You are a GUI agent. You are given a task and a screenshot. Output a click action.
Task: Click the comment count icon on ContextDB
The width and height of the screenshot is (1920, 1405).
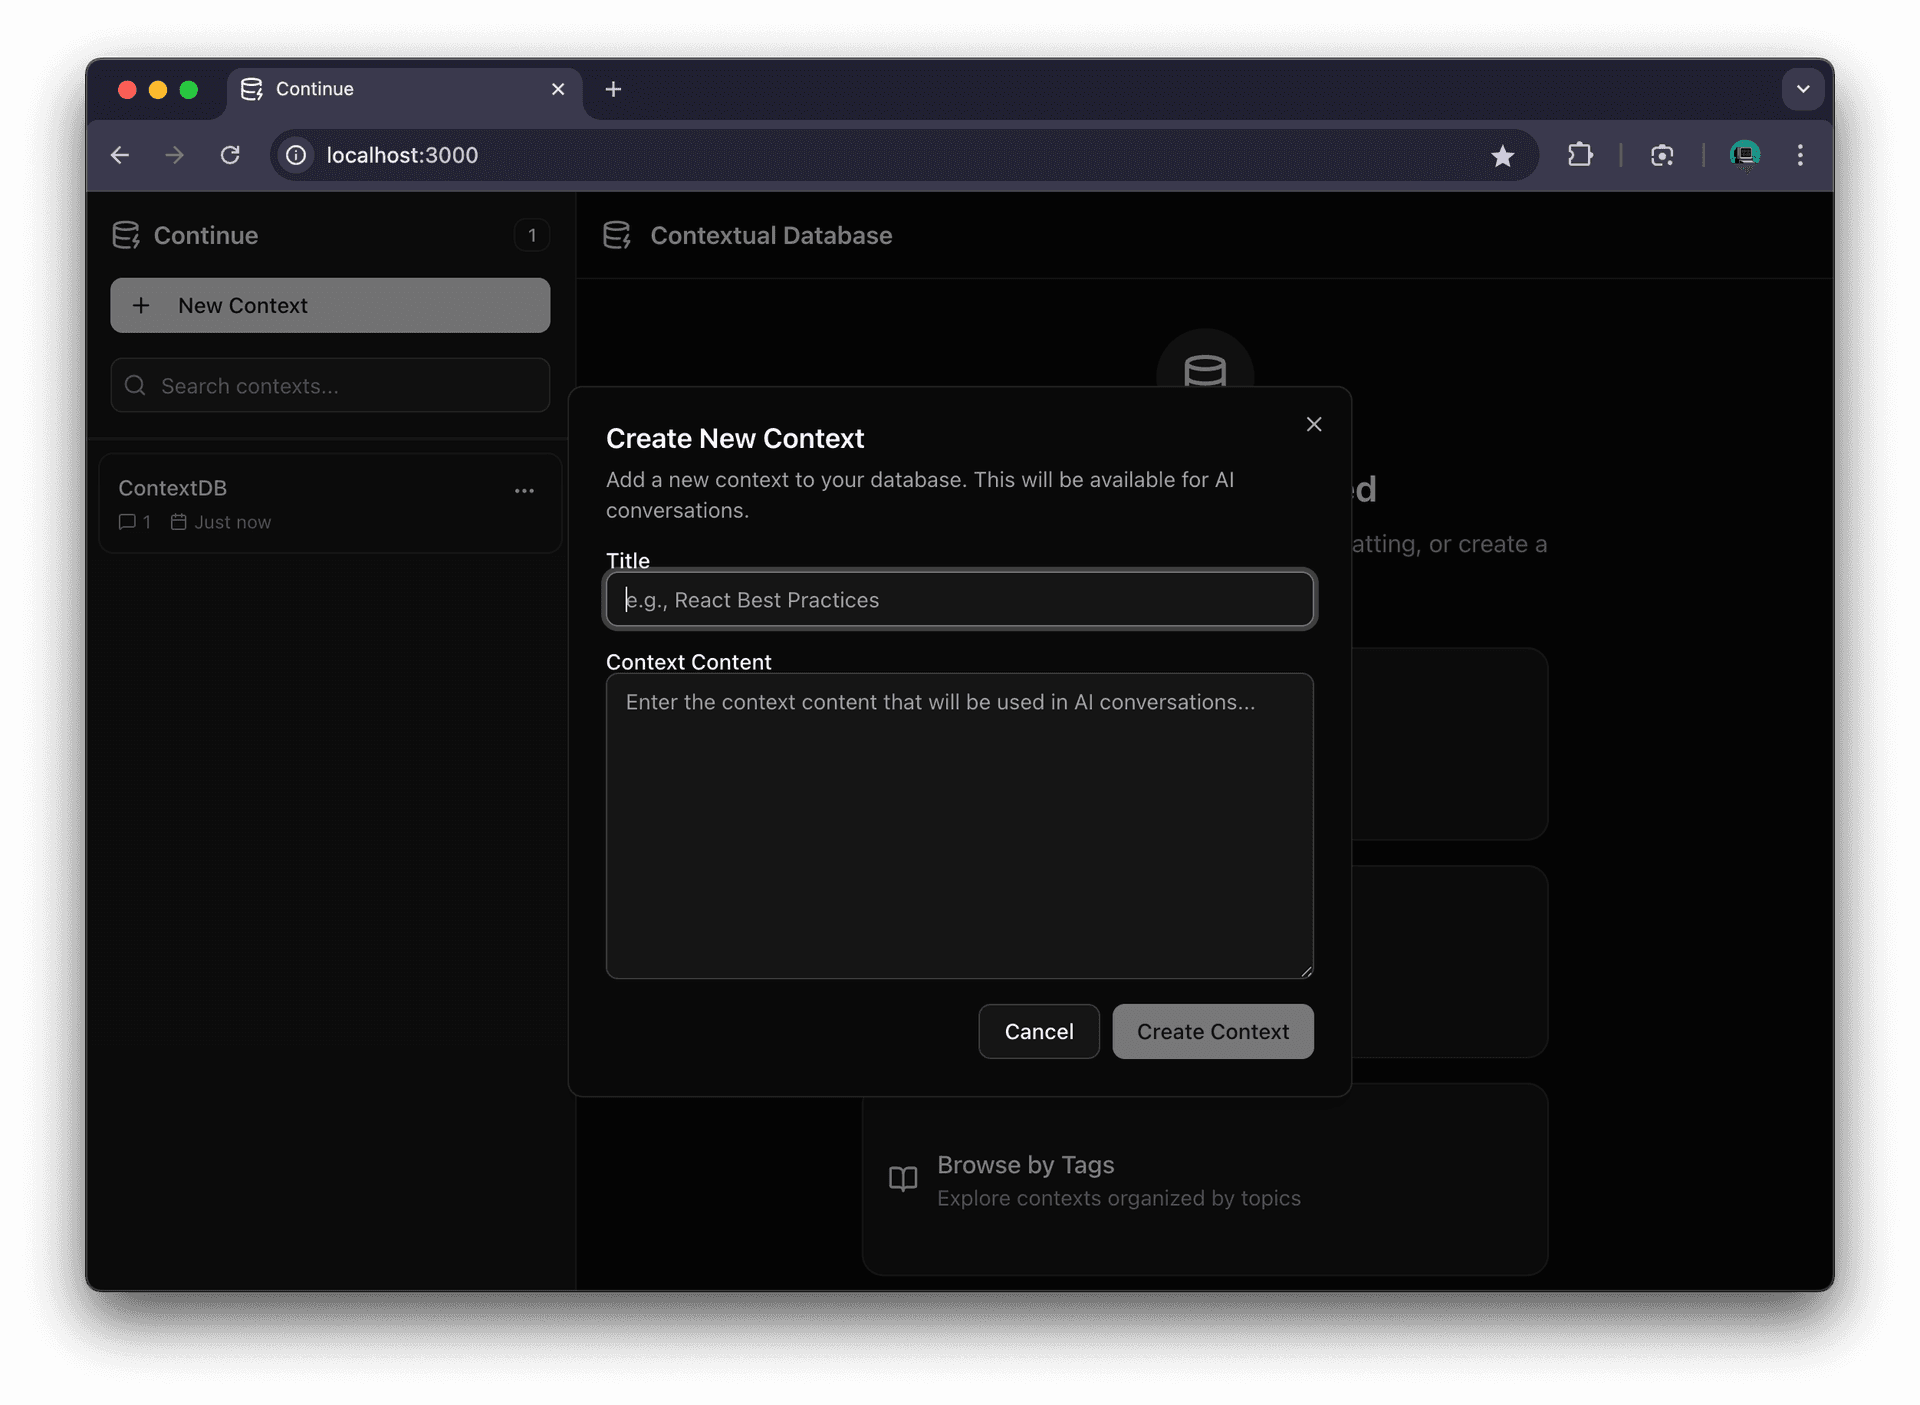[129, 521]
